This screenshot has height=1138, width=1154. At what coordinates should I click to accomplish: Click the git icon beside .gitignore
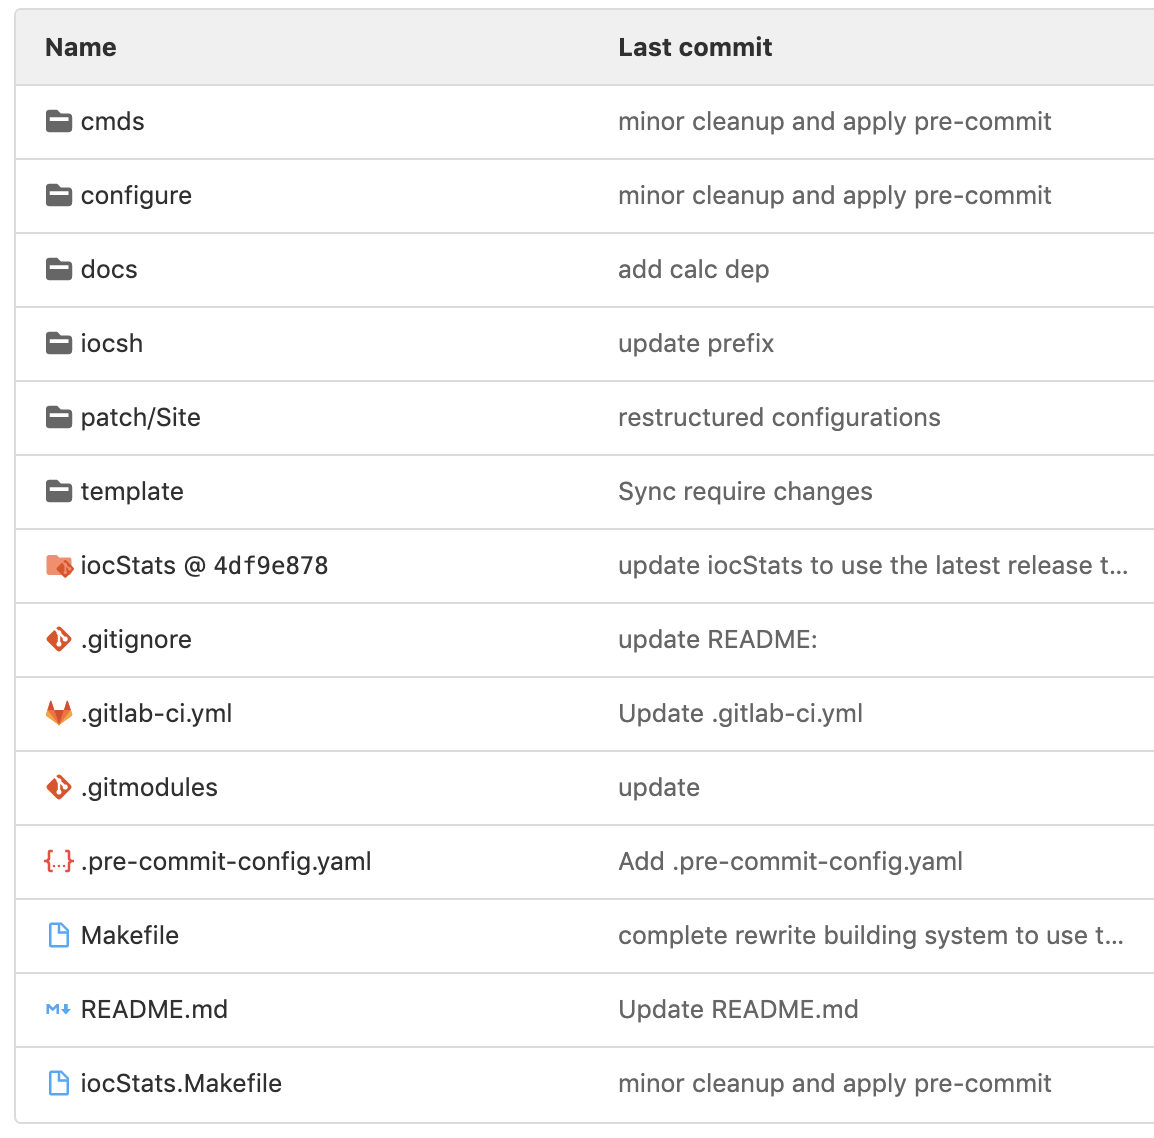(59, 640)
